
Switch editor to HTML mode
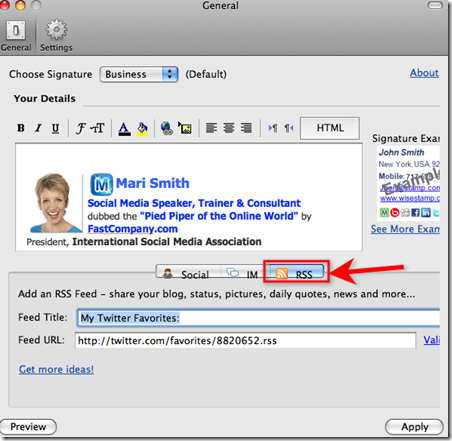[x=330, y=128]
